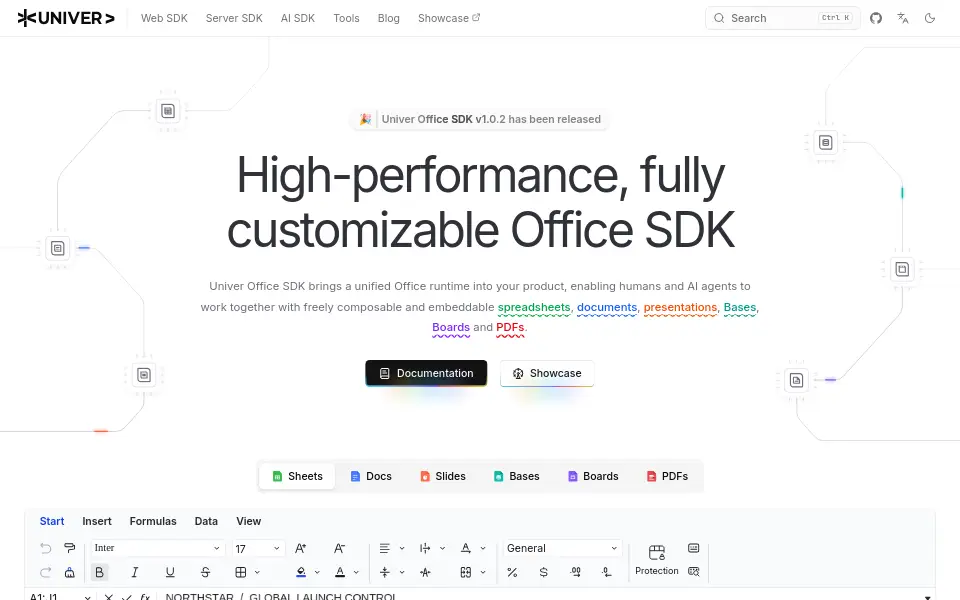The image size is (960, 600).
Task: Select the Start ribbon tab
Action: [x=52, y=522]
